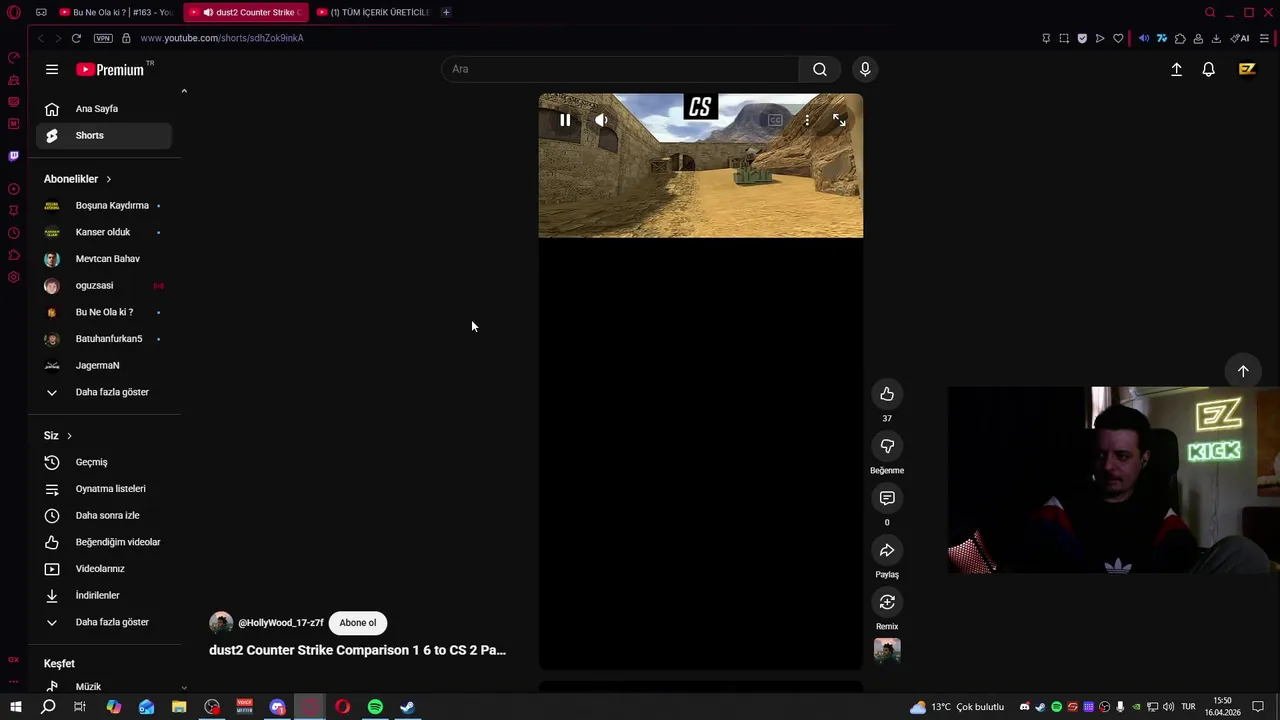Open the YouTube hamburger guide menu
This screenshot has height=720, width=1280.
52,69
